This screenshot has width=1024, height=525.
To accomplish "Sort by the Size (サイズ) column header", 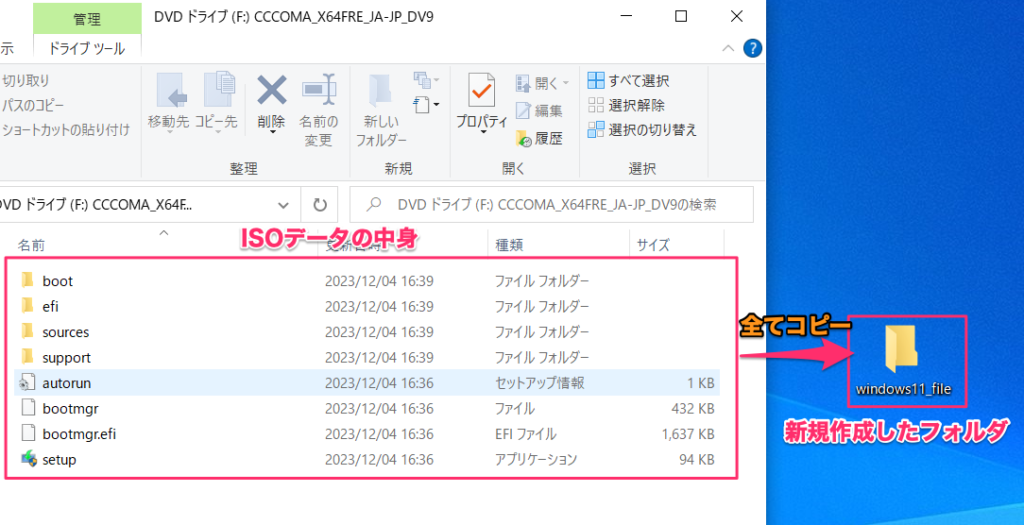I will [x=654, y=246].
